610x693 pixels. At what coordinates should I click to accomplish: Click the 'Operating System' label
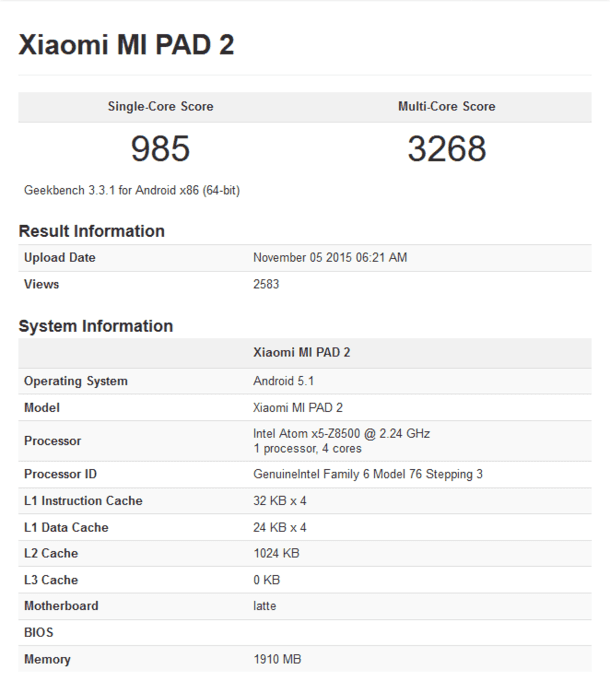tap(76, 381)
